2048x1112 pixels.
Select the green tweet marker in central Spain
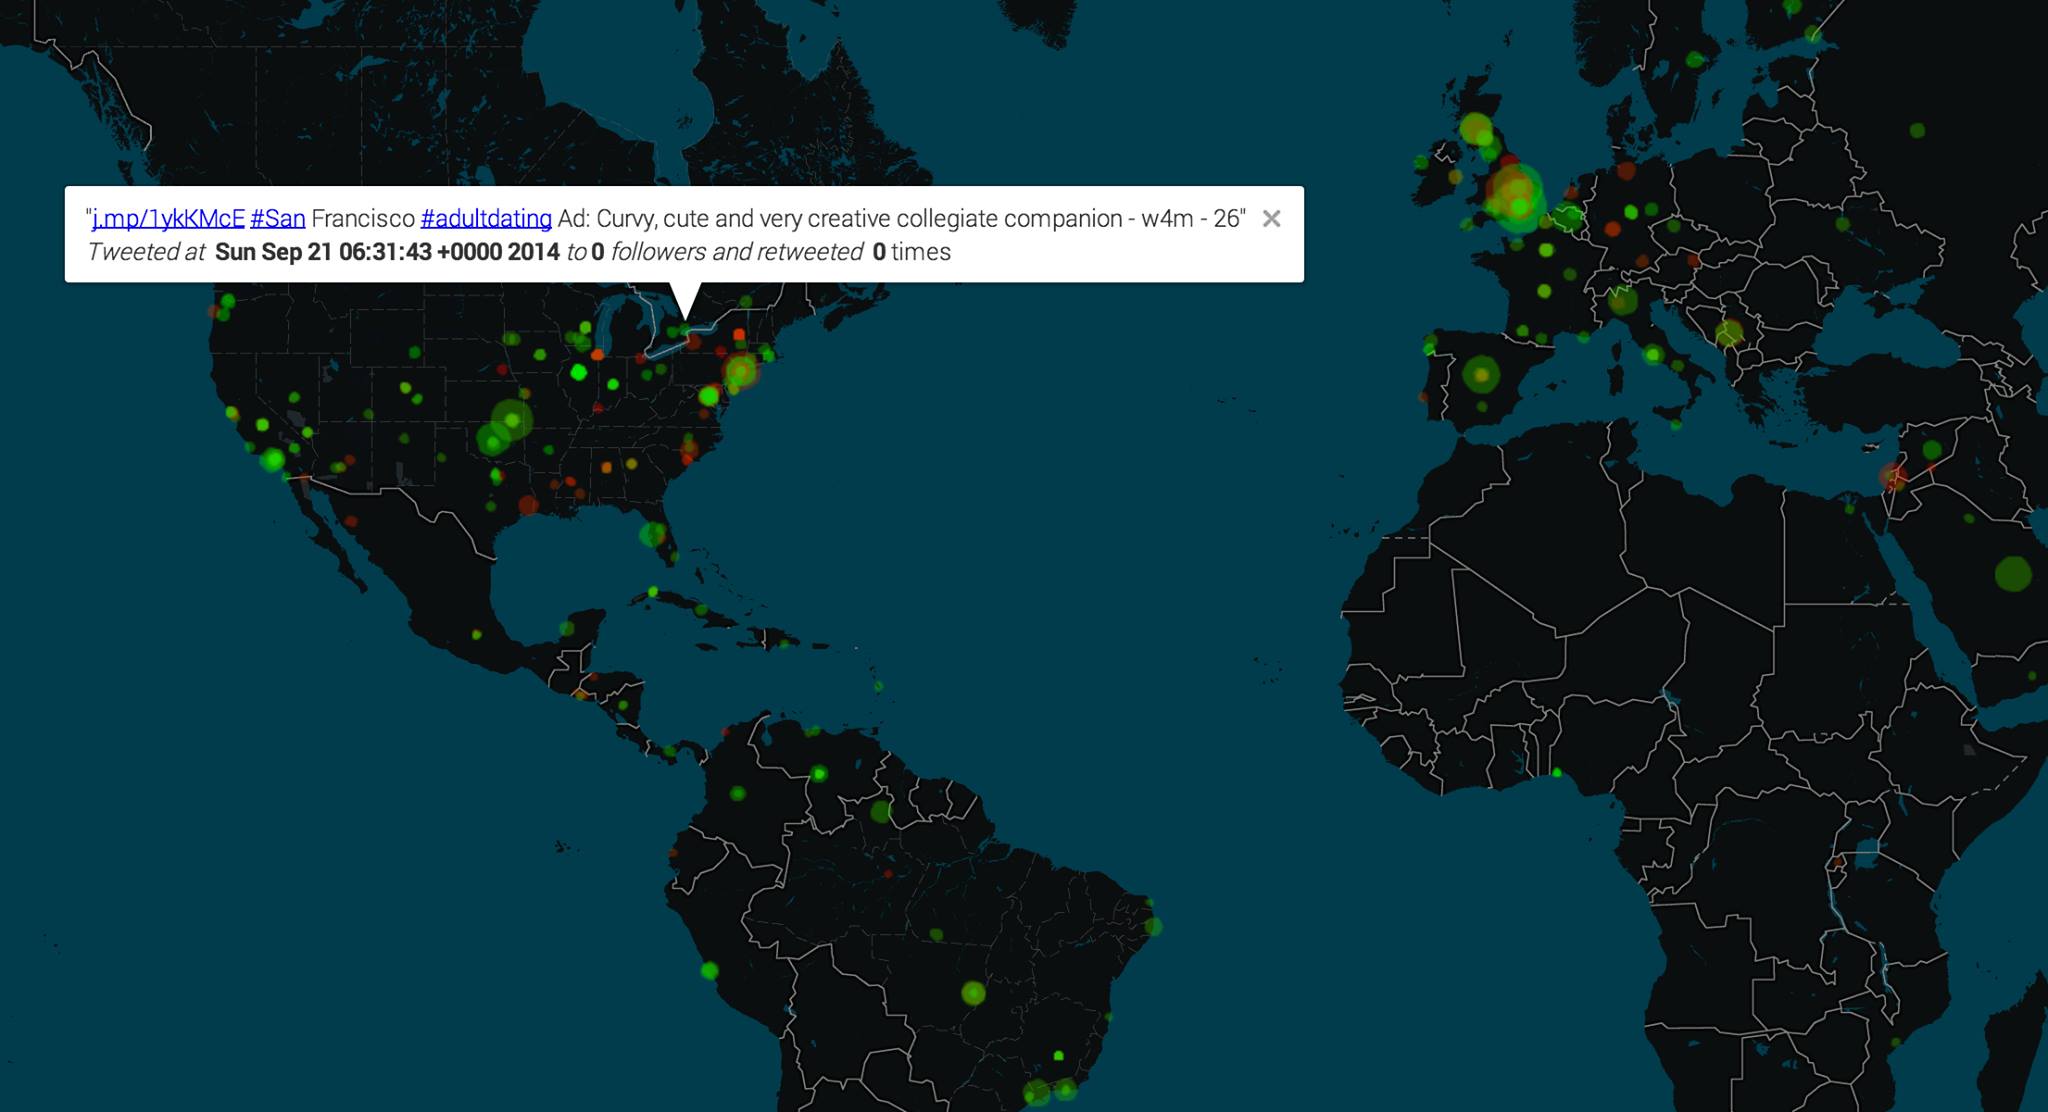1481,375
